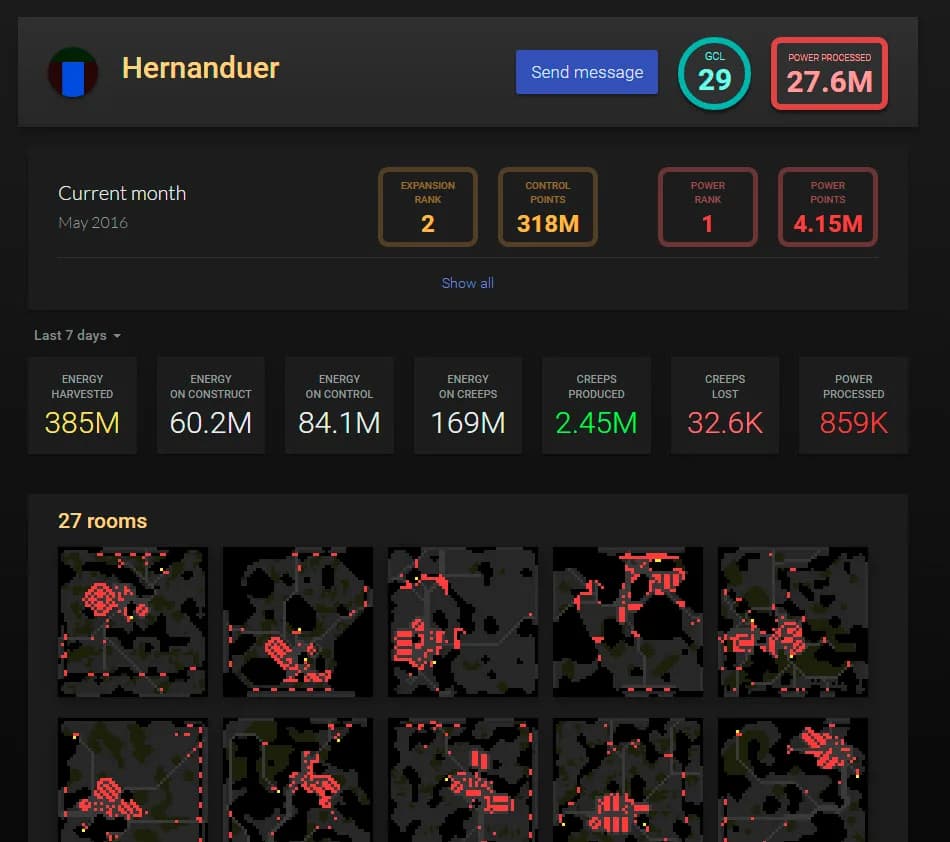Click Energy On Control 84.1M card

[339, 405]
